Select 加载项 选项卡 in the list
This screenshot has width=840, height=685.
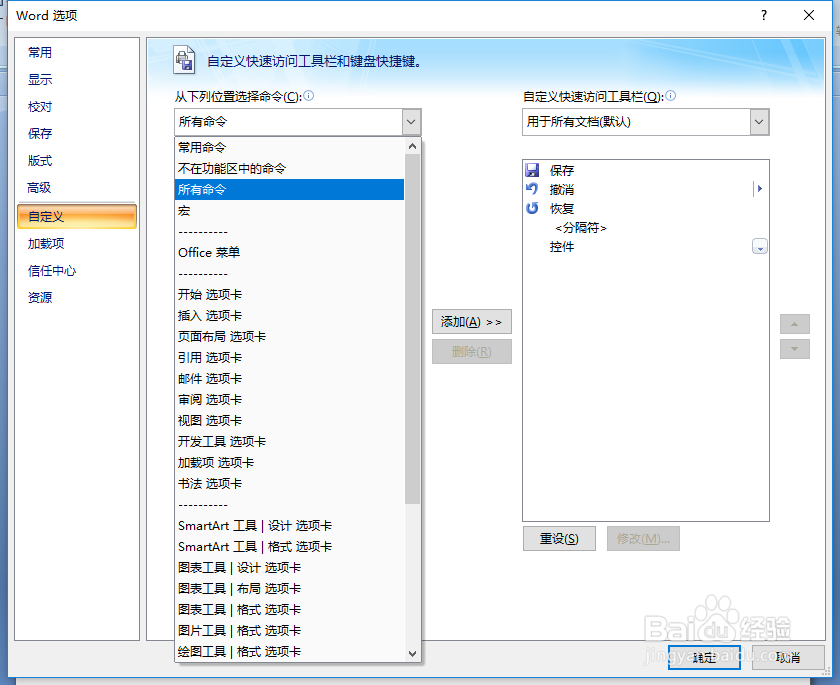[289, 462]
